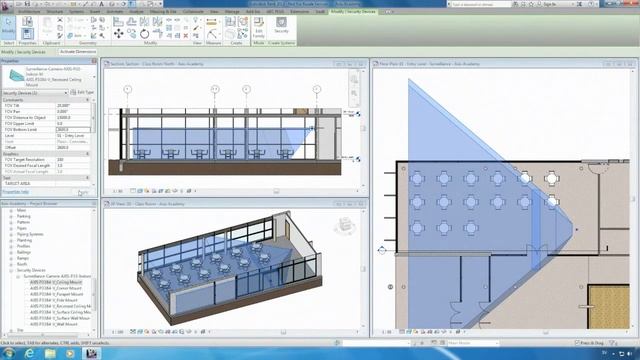Click the Project Browser vertical scrollbar

pyautogui.click(x=94, y=294)
